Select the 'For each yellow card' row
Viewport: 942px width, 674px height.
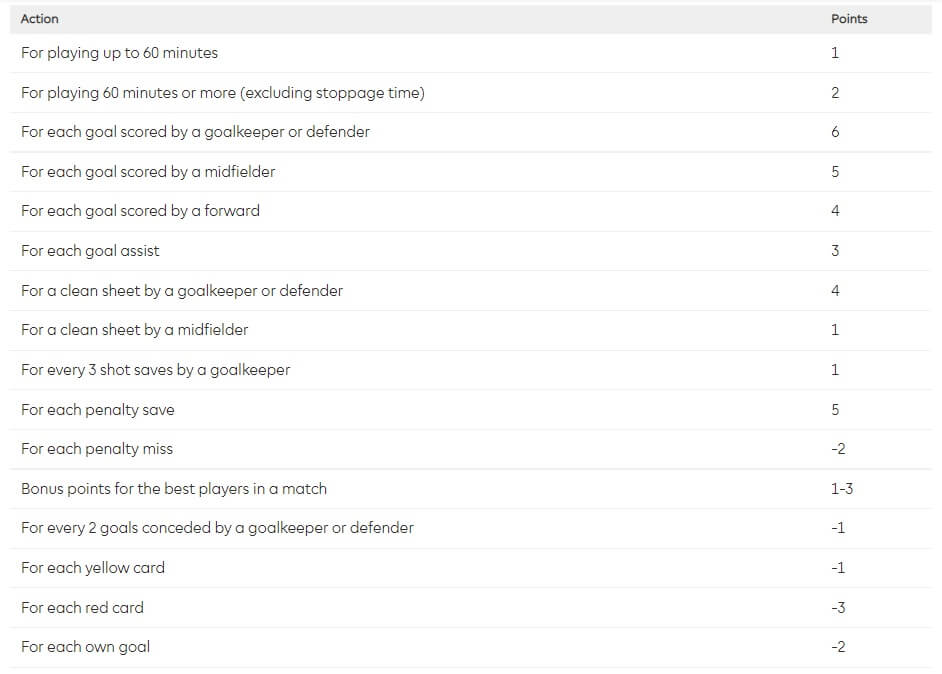pos(470,568)
